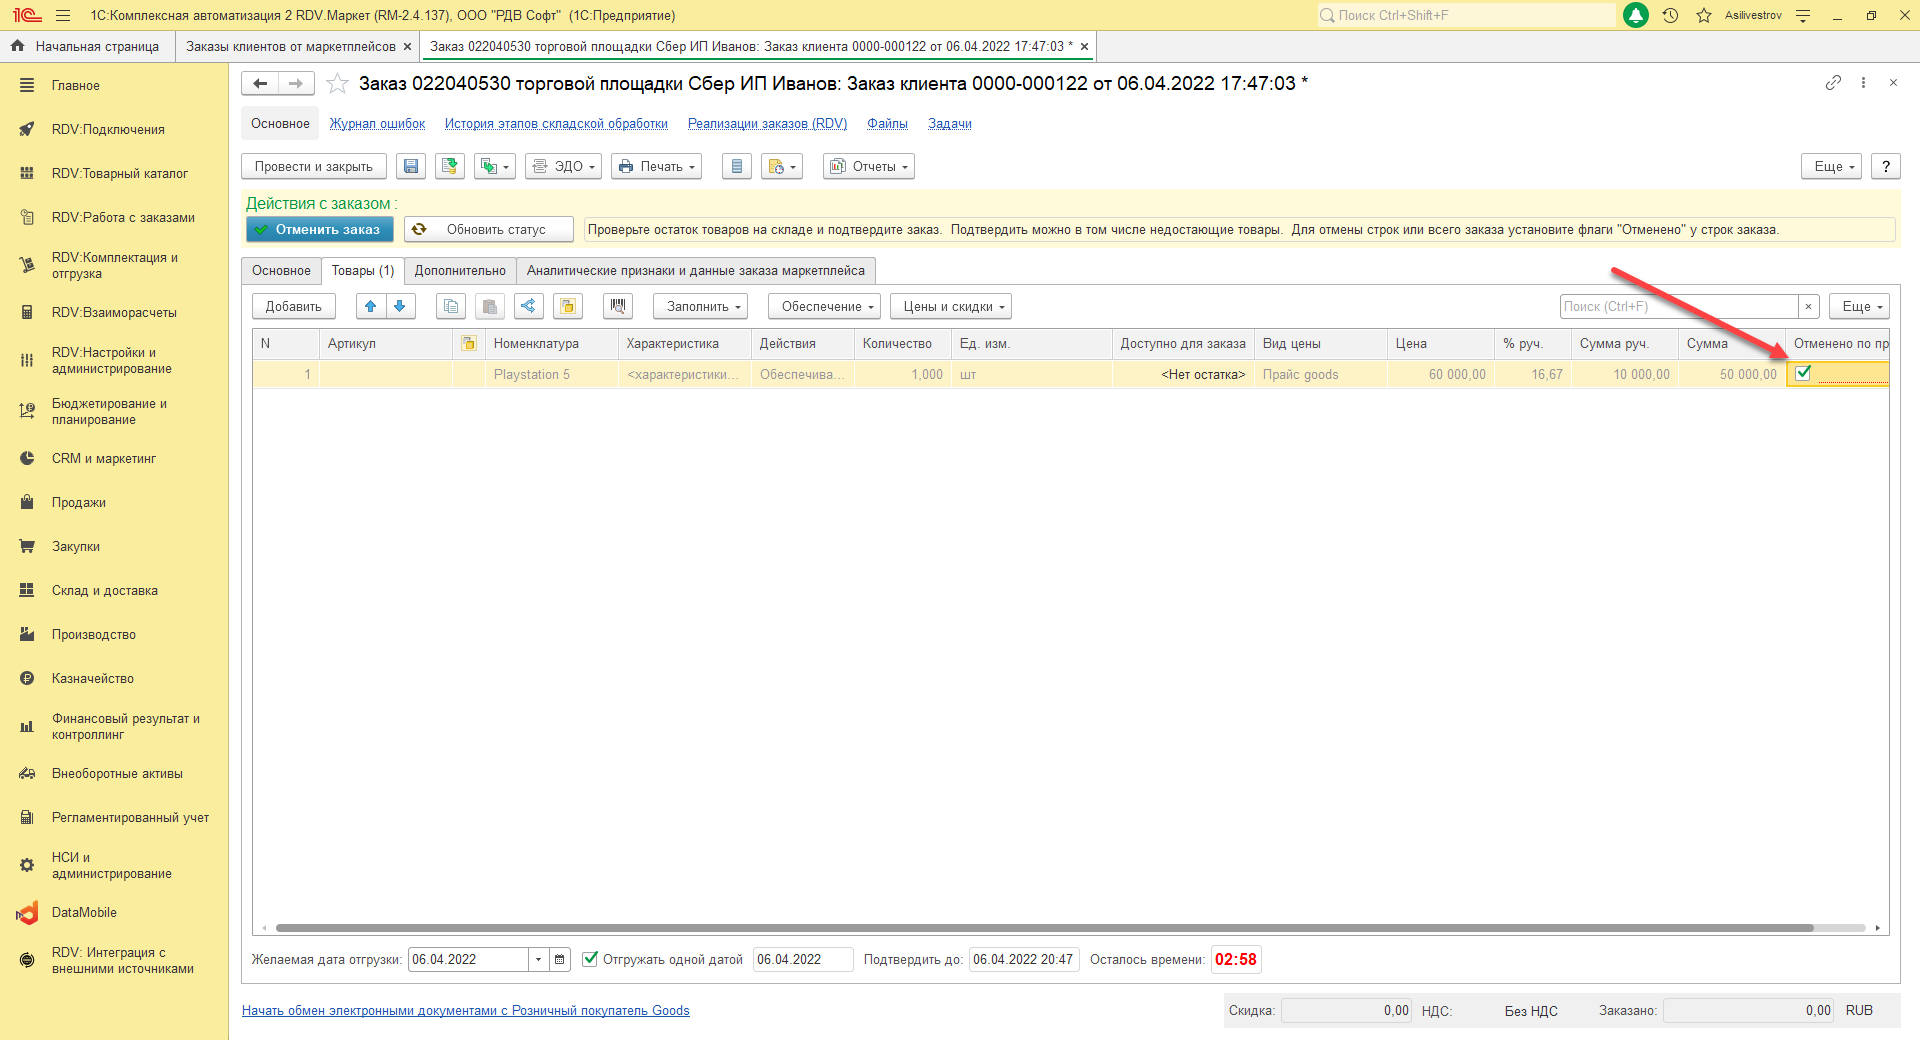Post the document using the green arrow icon
The height and width of the screenshot is (1040, 1920).
click(x=450, y=167)
